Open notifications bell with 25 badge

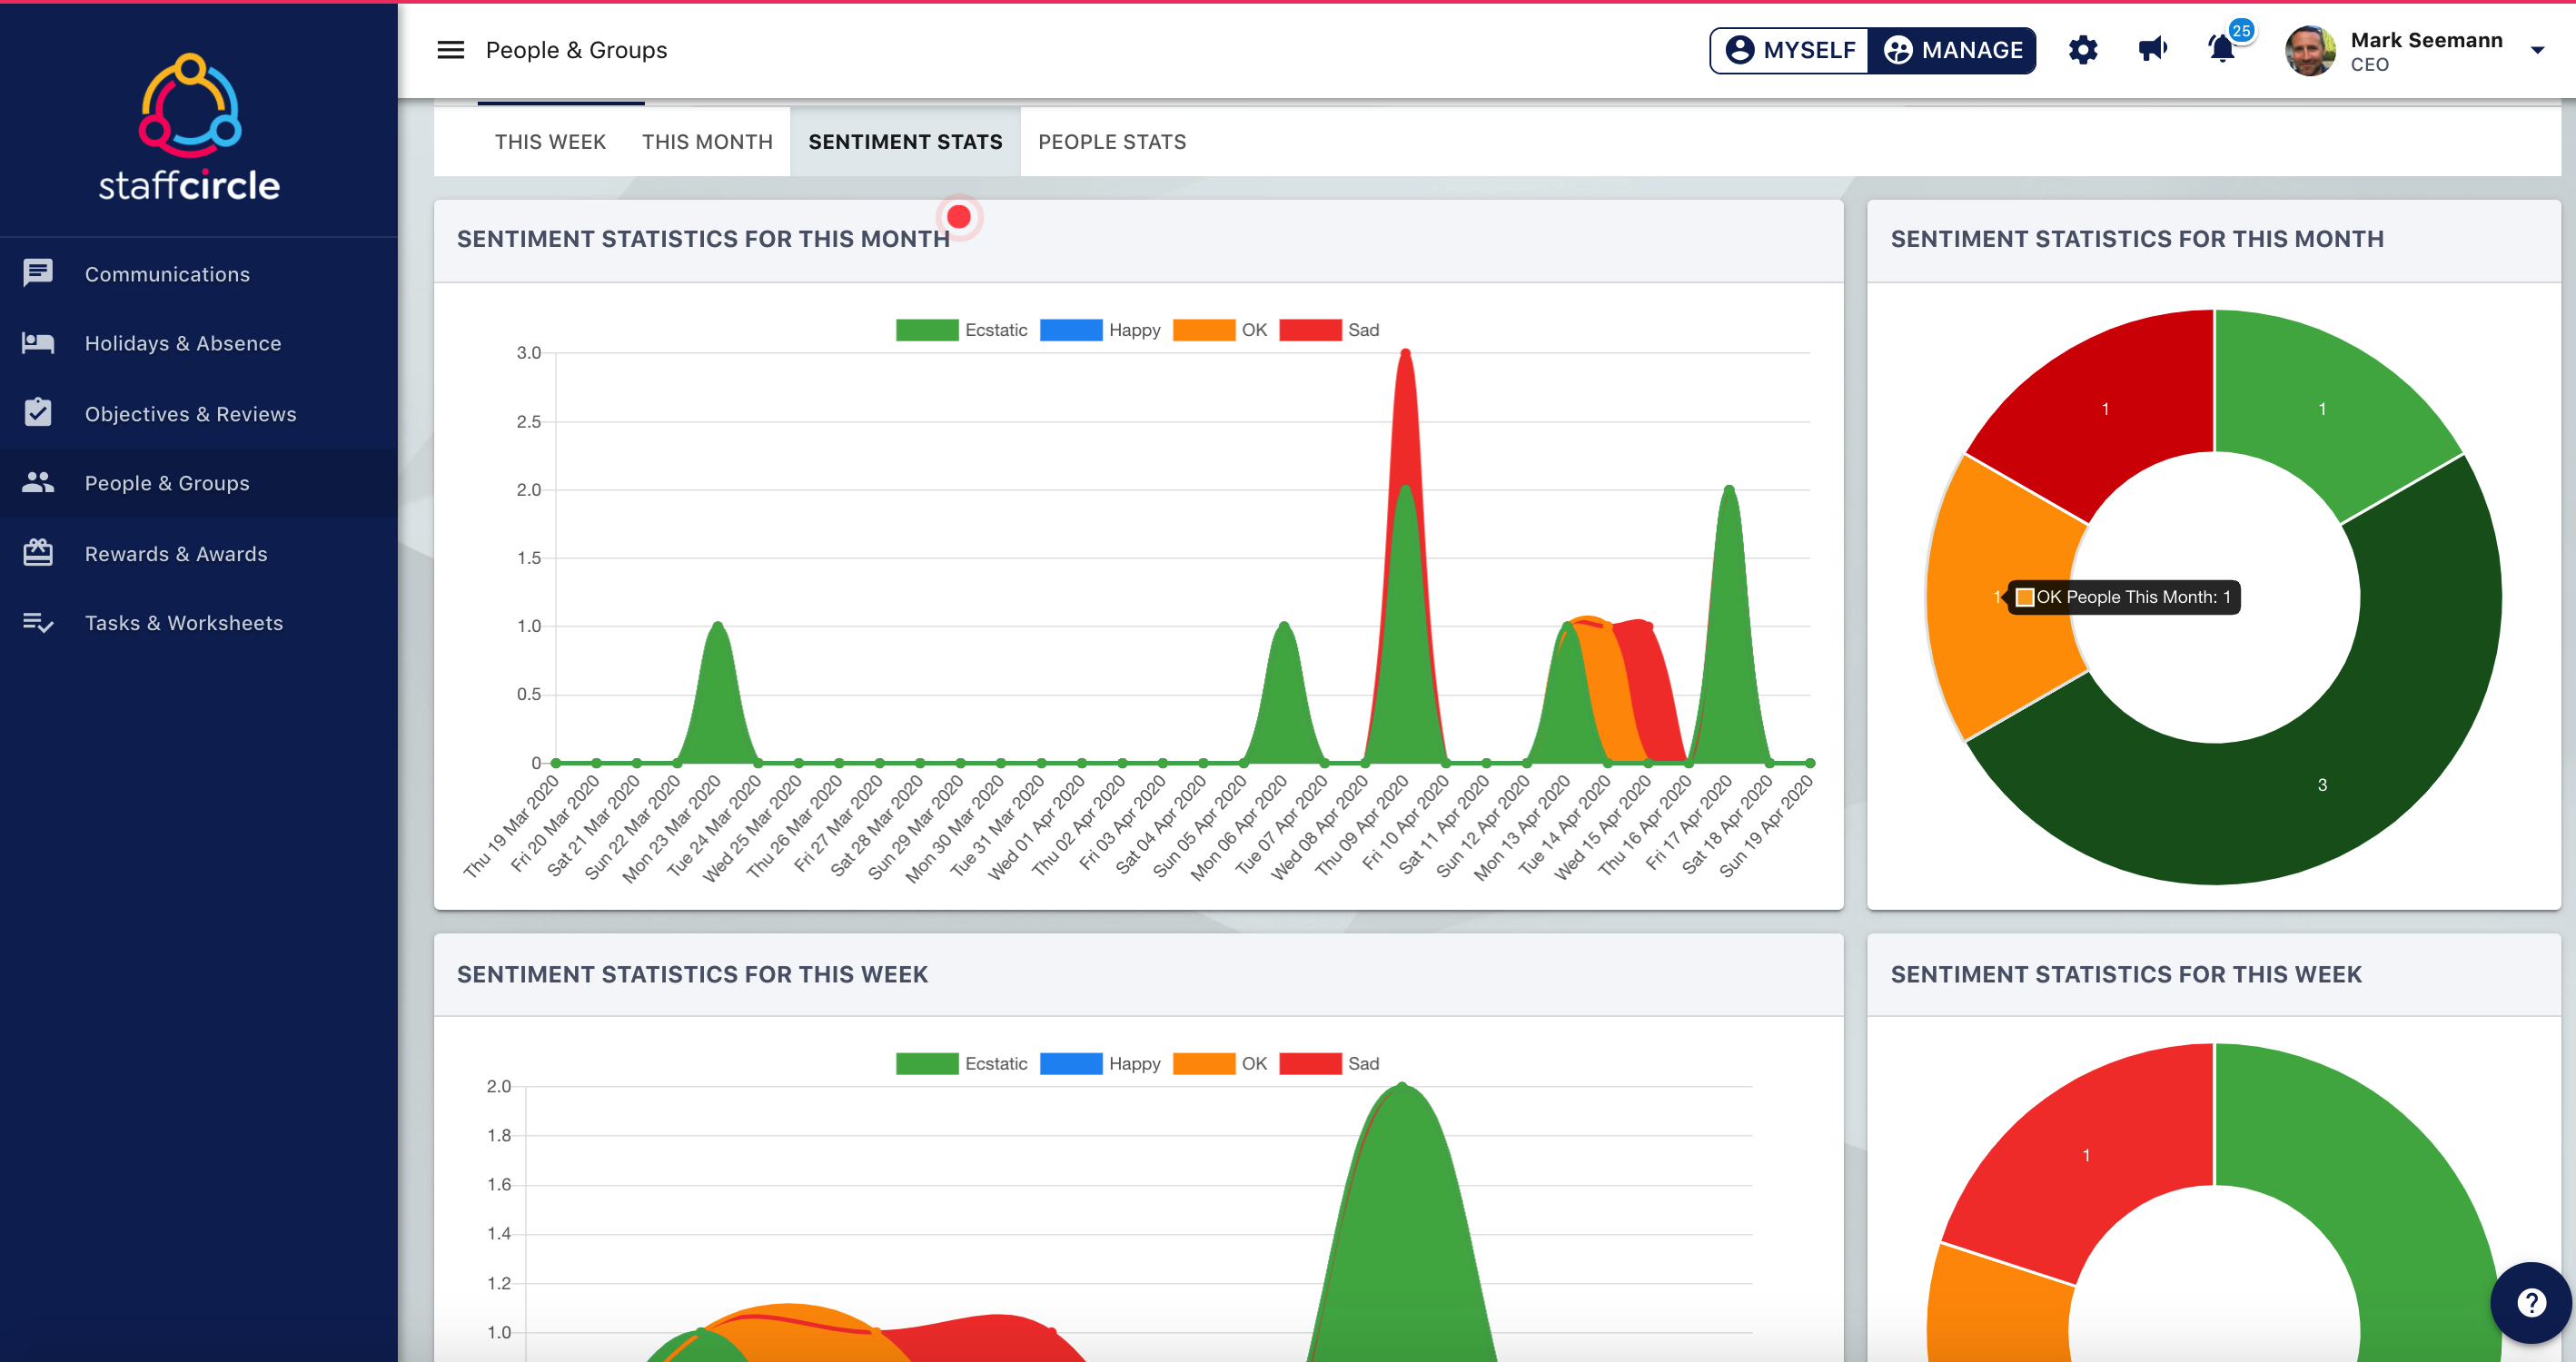2224,47
